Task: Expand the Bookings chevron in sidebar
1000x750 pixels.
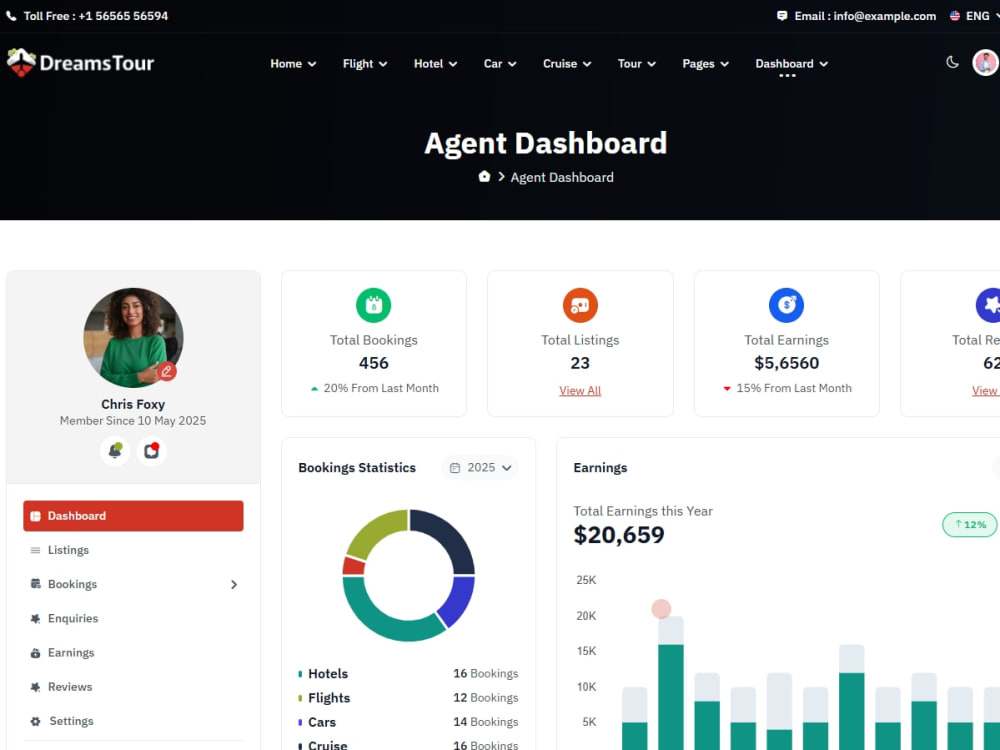Action: click(234, 584)
